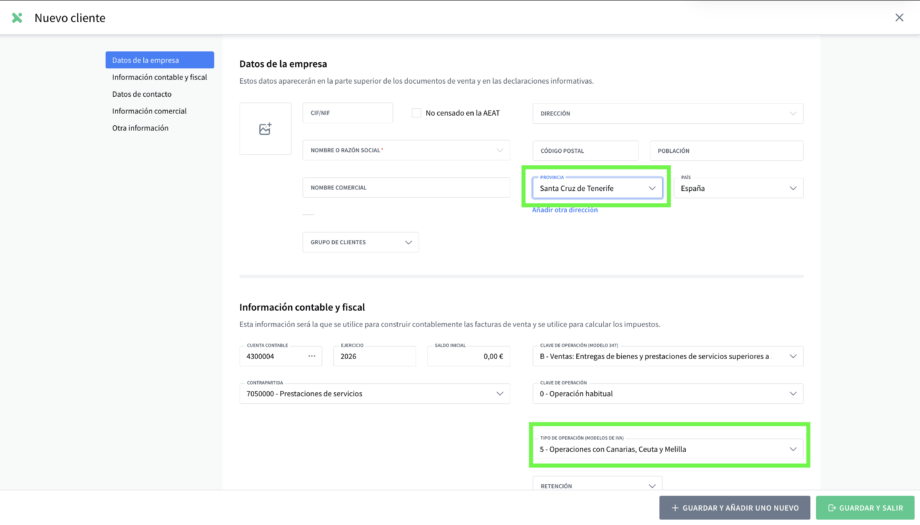
Task: Expand the Contrapartida dropdown
Action: coord(375,393)
